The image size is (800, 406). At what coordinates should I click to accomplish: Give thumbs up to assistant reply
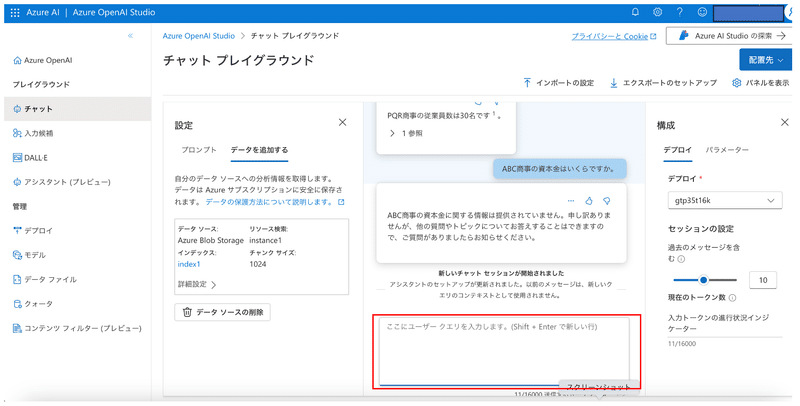tap(588, 201)
